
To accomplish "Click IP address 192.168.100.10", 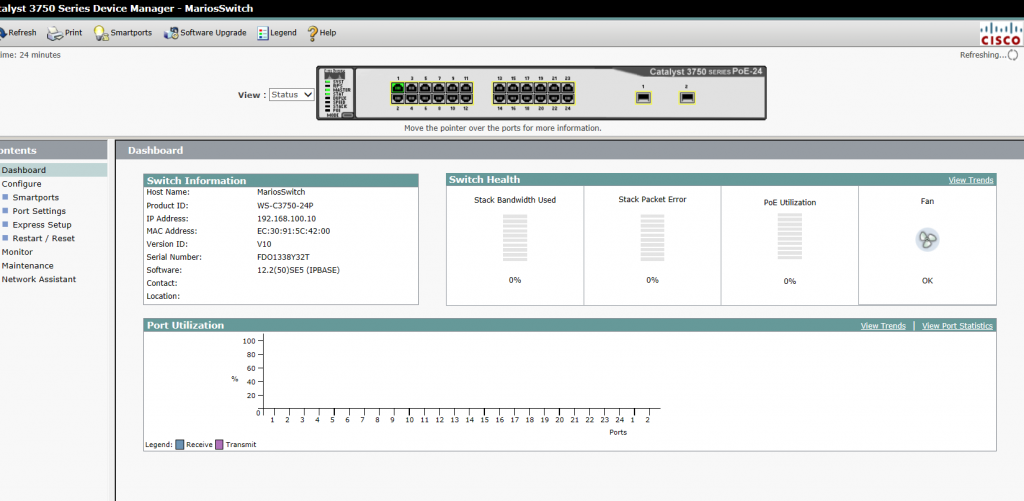I will tap(287, 219).
